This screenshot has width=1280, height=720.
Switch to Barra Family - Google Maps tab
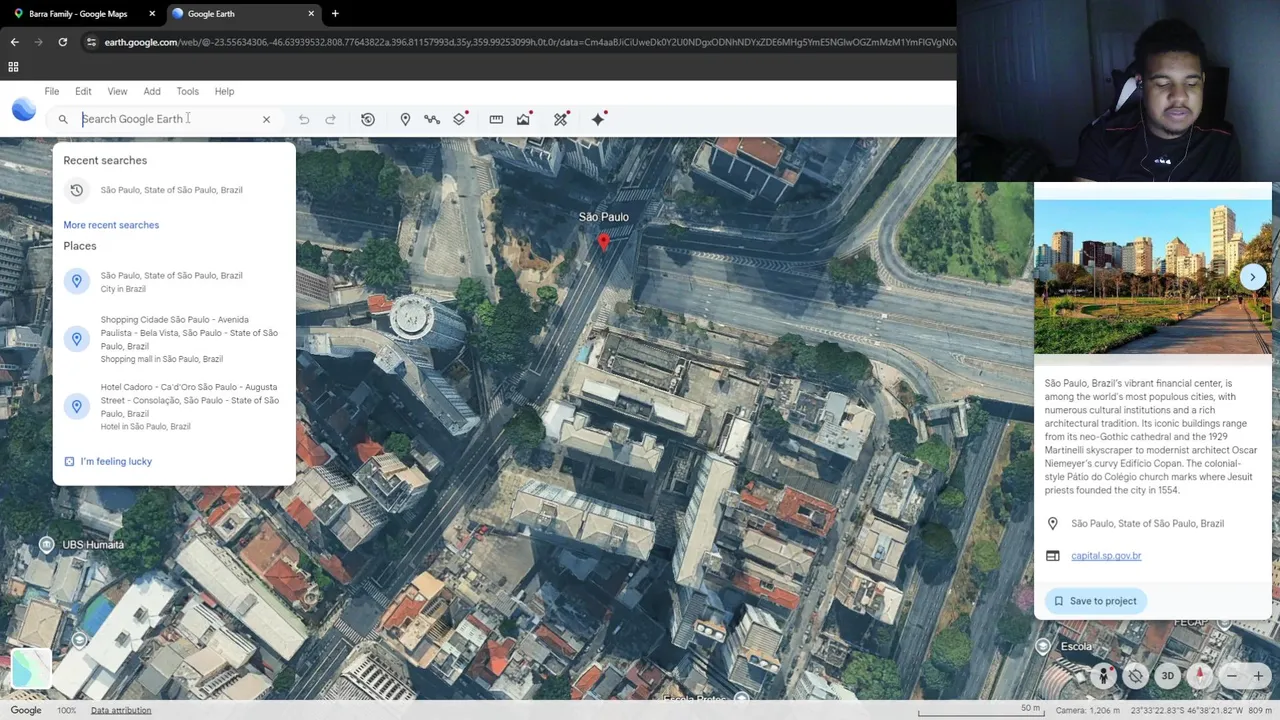click(78, 14)
